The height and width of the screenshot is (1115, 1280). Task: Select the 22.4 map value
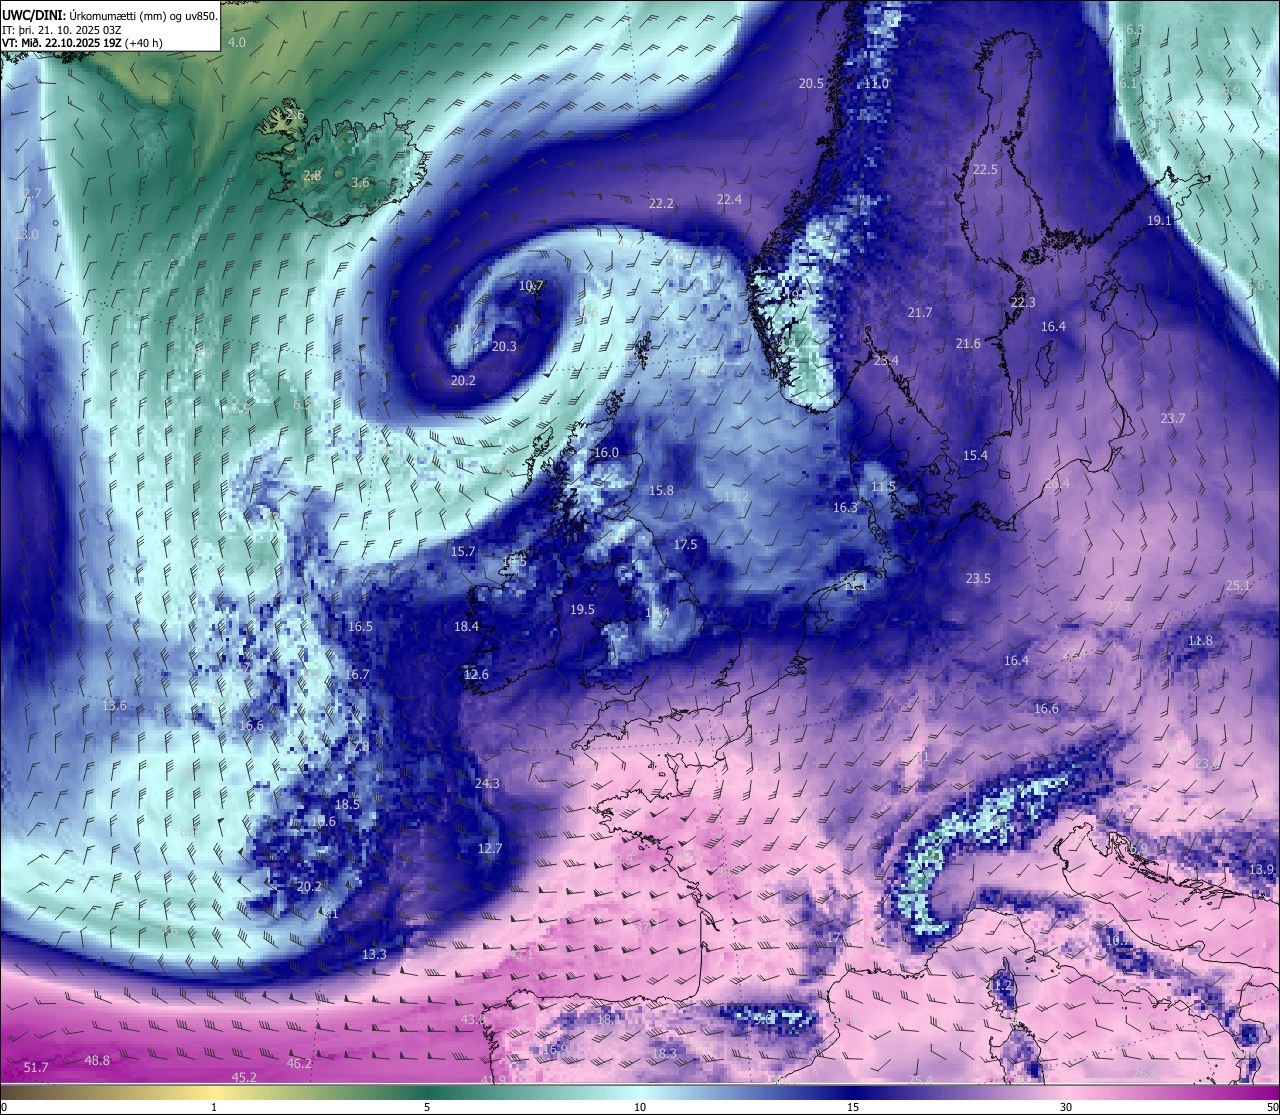[x=729, y=200]
